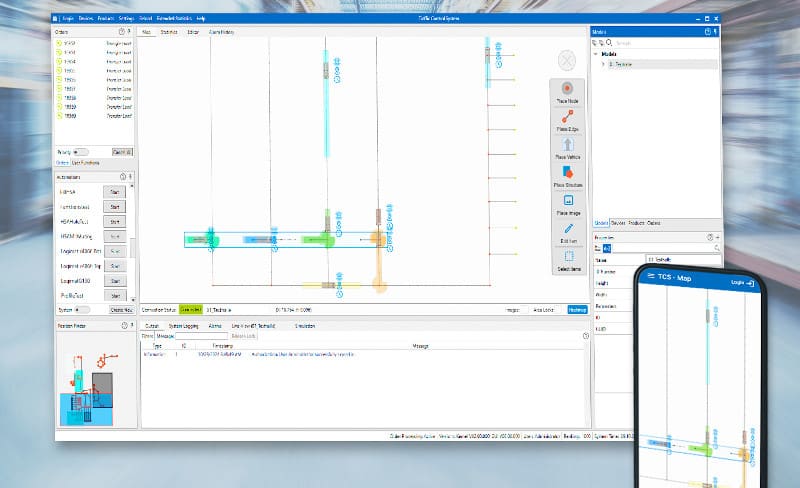Open the System Logging tab
The width and height of the screenshot is (800, 488).
coord(183,326)
